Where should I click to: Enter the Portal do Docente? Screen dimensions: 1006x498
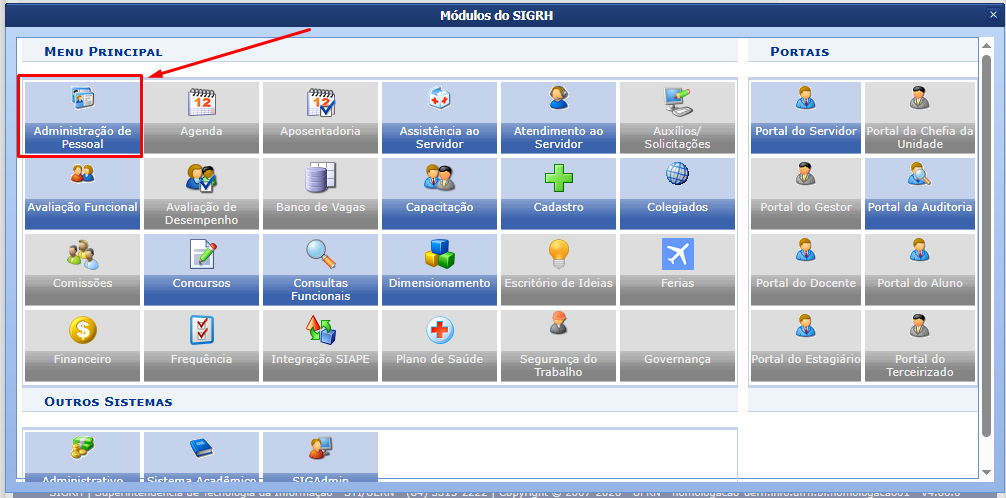[x=805, y=268]
